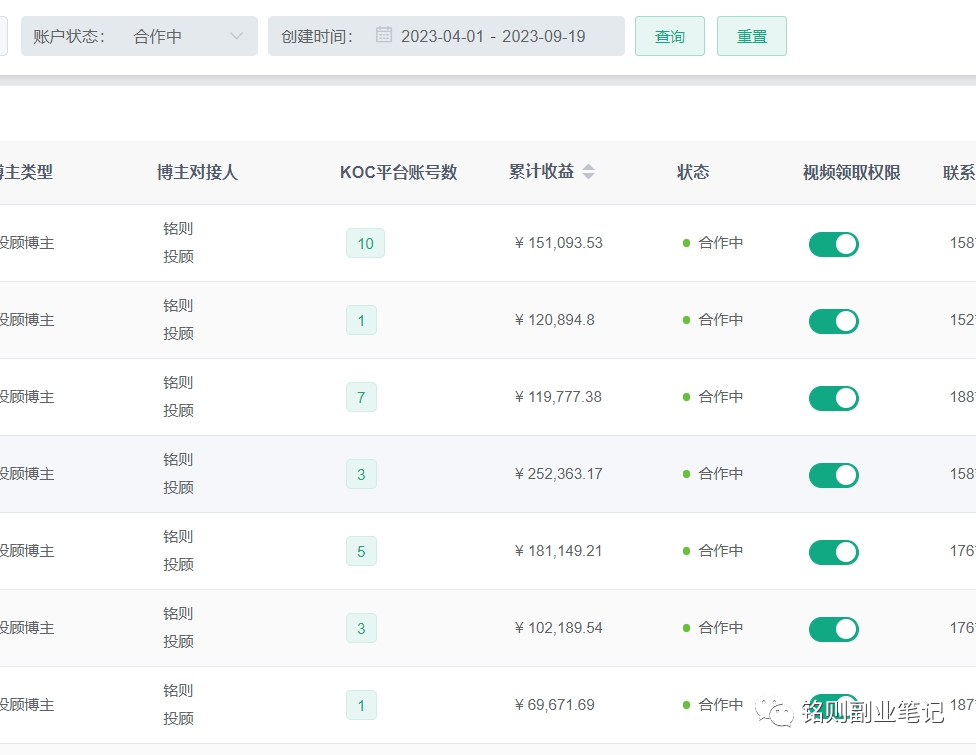Turn off the video permission toggle, third row
Viewport: 976px width, 755px height.
pos(833,398)
